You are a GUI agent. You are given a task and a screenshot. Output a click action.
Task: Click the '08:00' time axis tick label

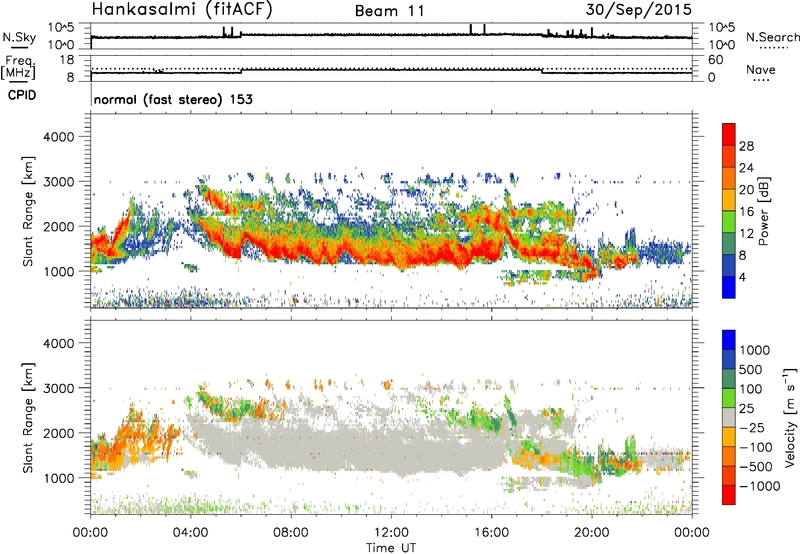point(291,533)
